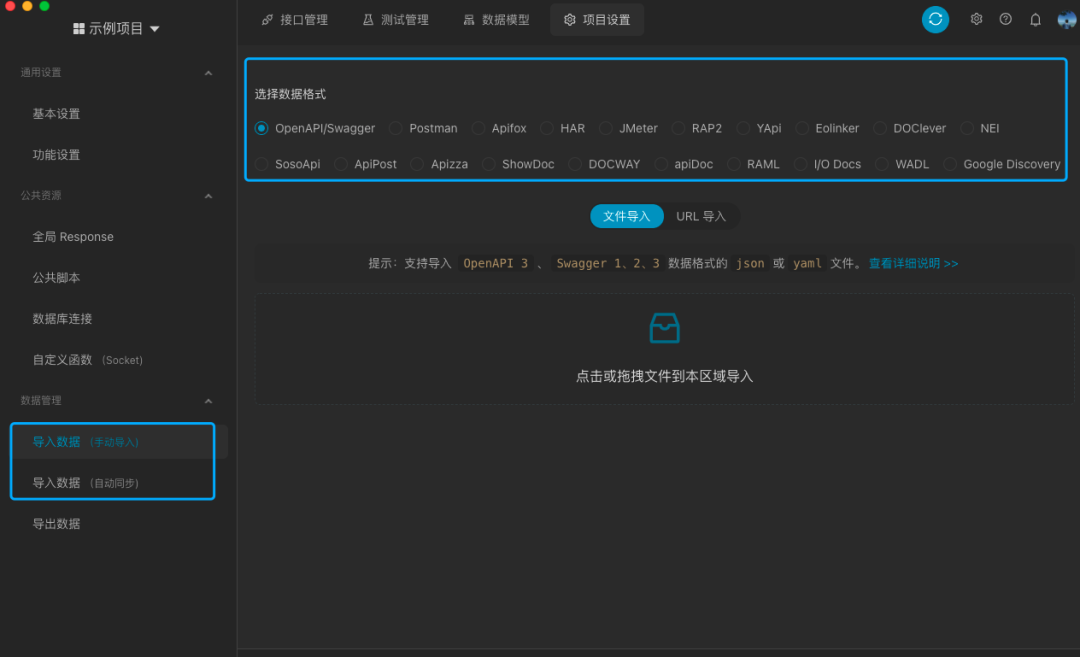Open 全局 Response in the sidebar

tap(73, 237)
